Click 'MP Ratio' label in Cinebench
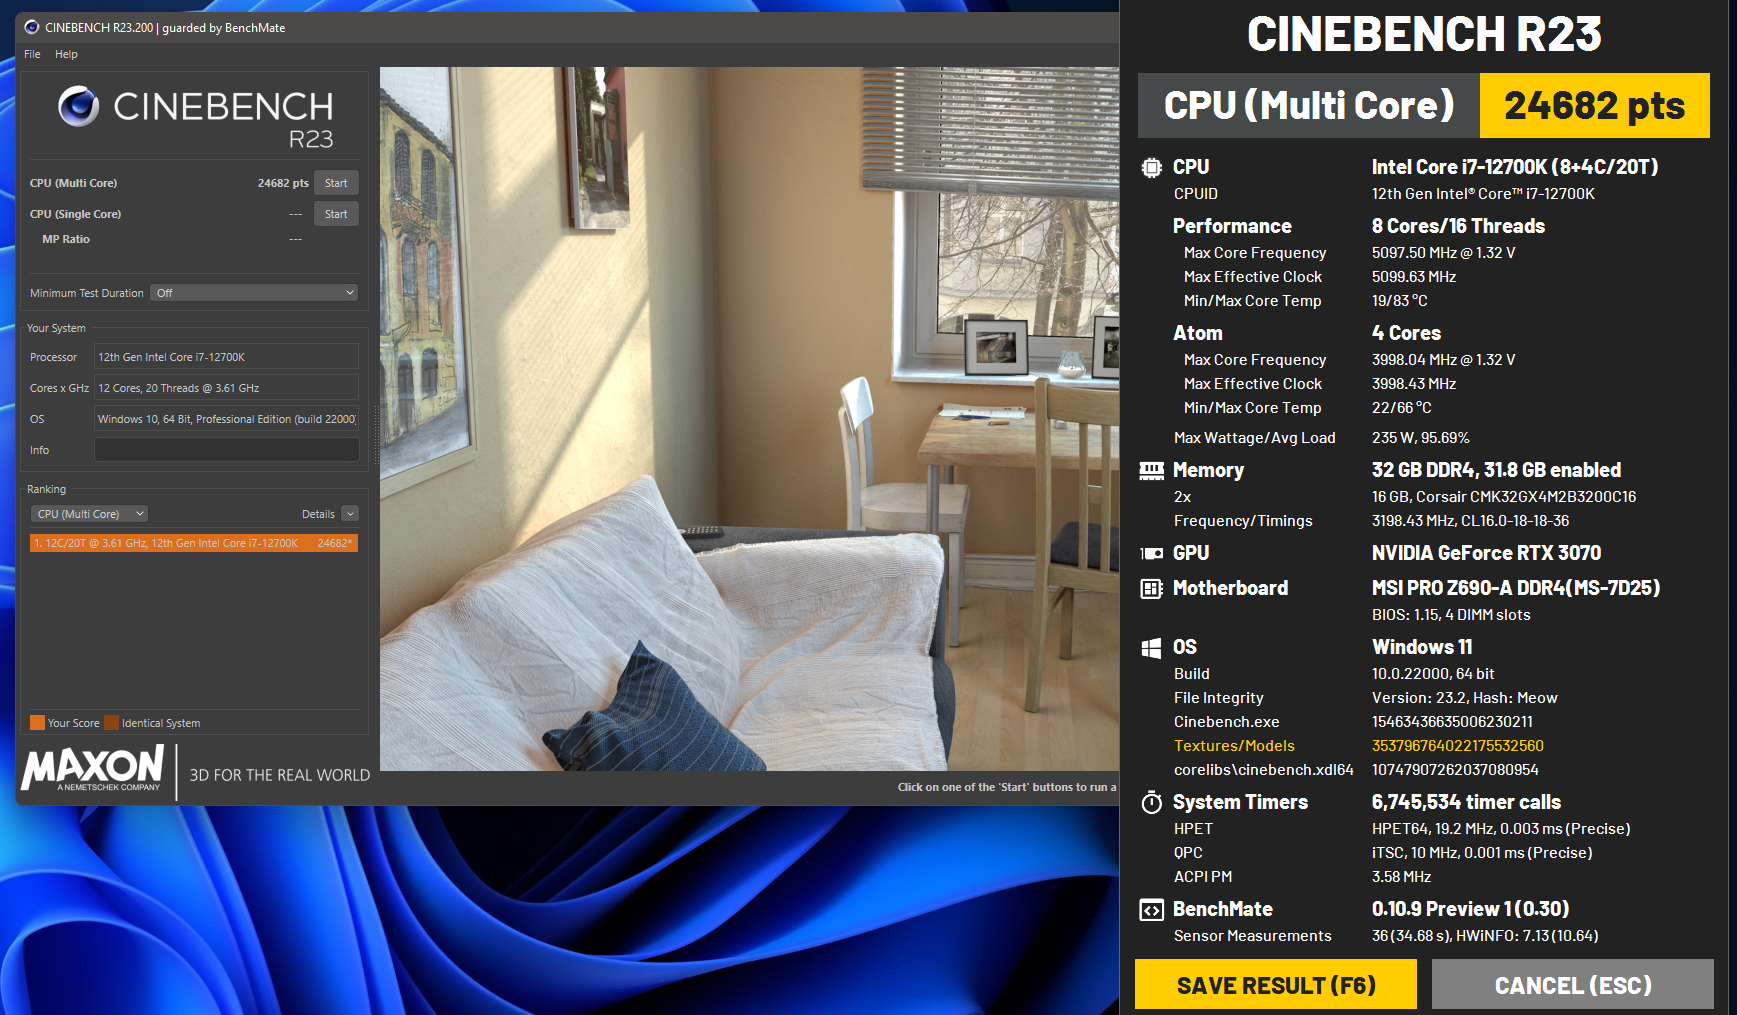Screen dimensions: 1737x1015 (66, 239)
